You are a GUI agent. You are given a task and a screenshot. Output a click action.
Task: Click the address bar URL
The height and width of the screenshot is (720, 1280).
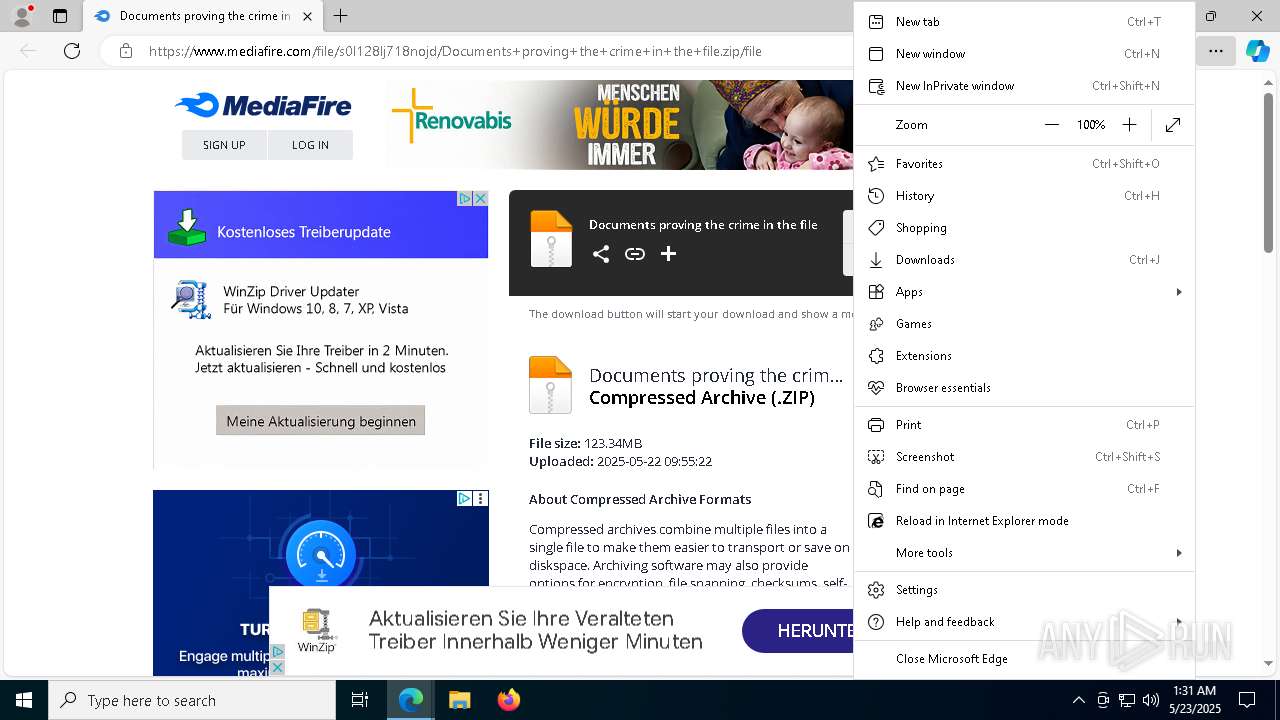(455, 51)
